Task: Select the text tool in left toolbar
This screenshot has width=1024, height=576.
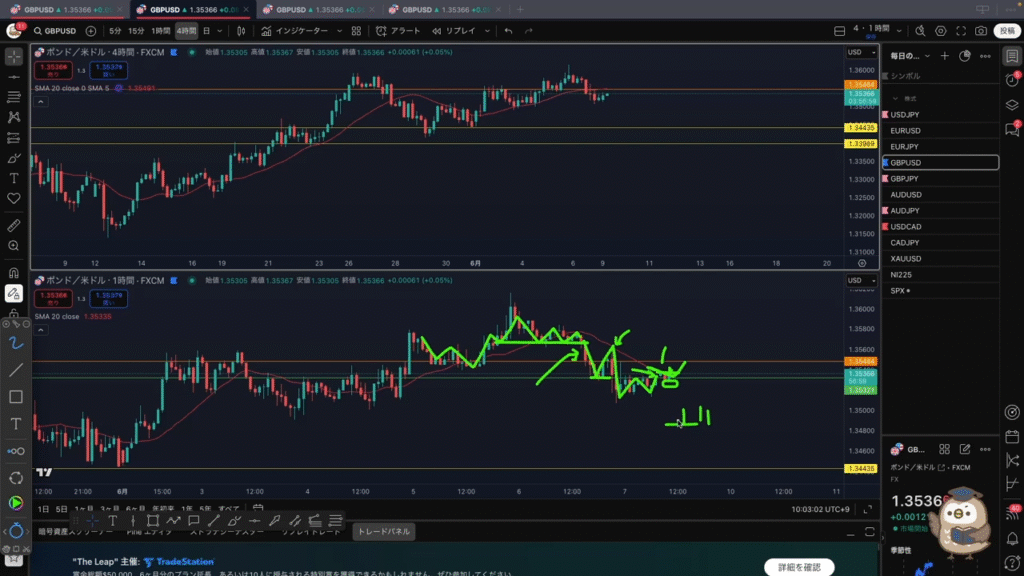Action: coord(14,178)
